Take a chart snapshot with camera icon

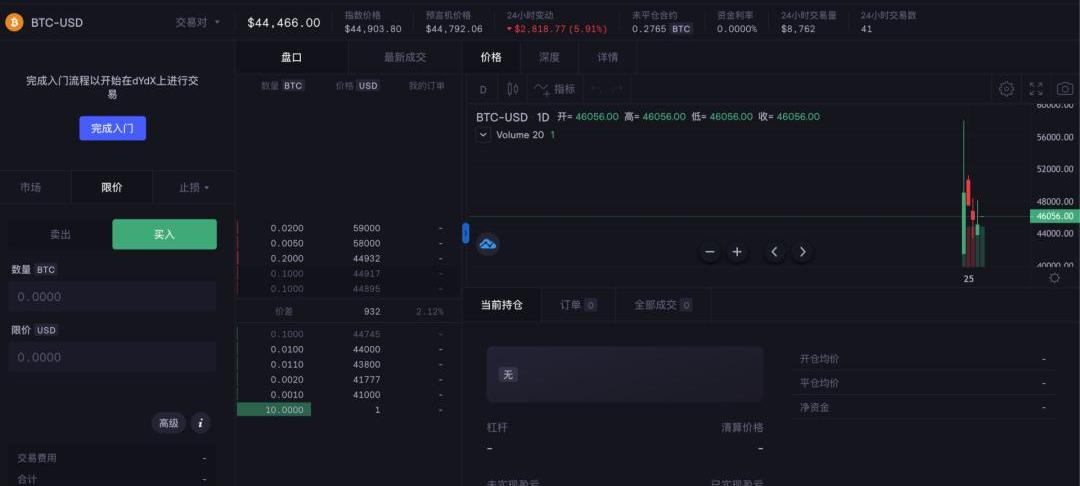click(1065, 89)
